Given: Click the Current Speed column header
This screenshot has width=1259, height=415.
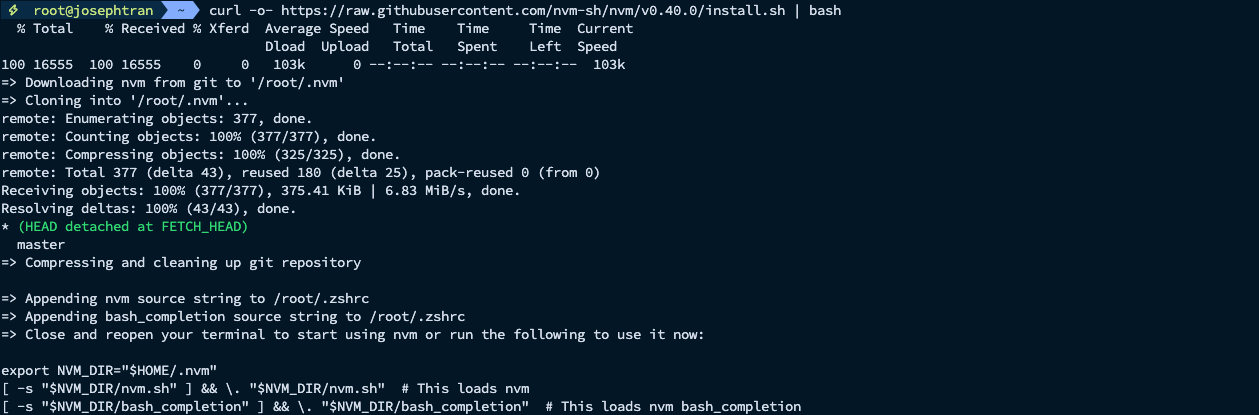Looking at the screenshot, I should point(605,37).
